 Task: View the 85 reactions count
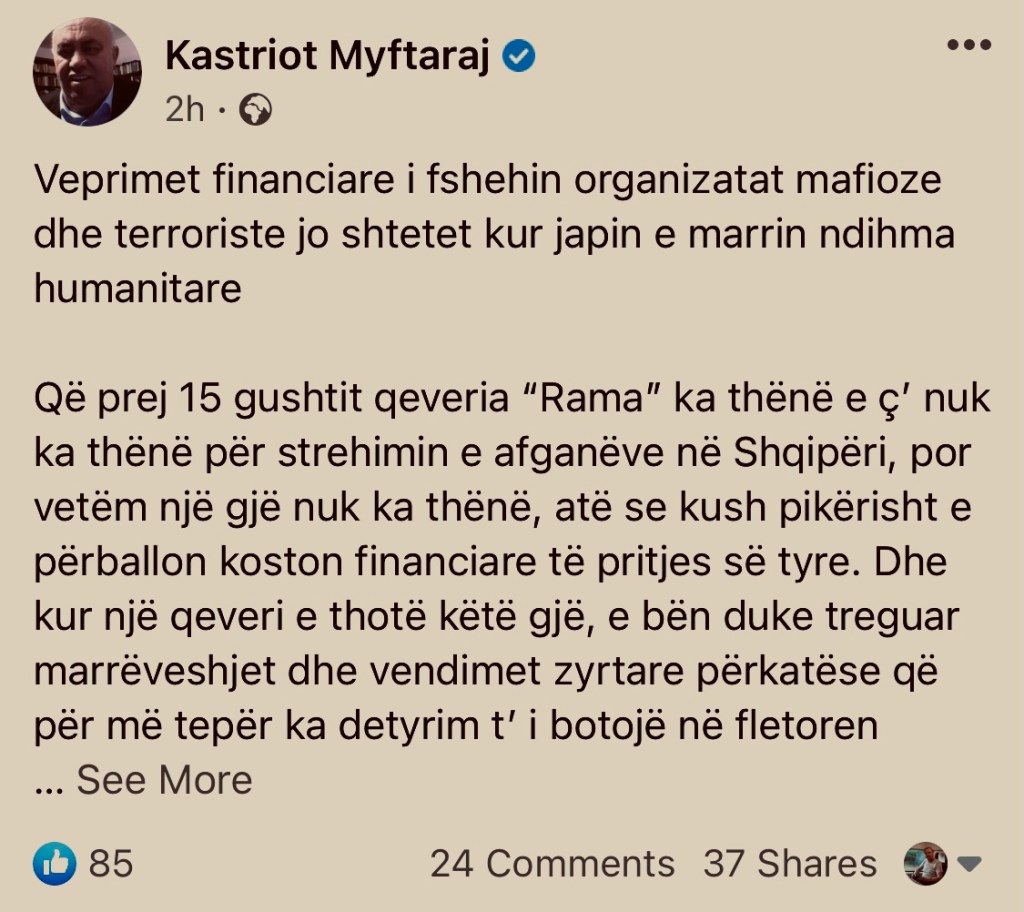coord(111,863)
